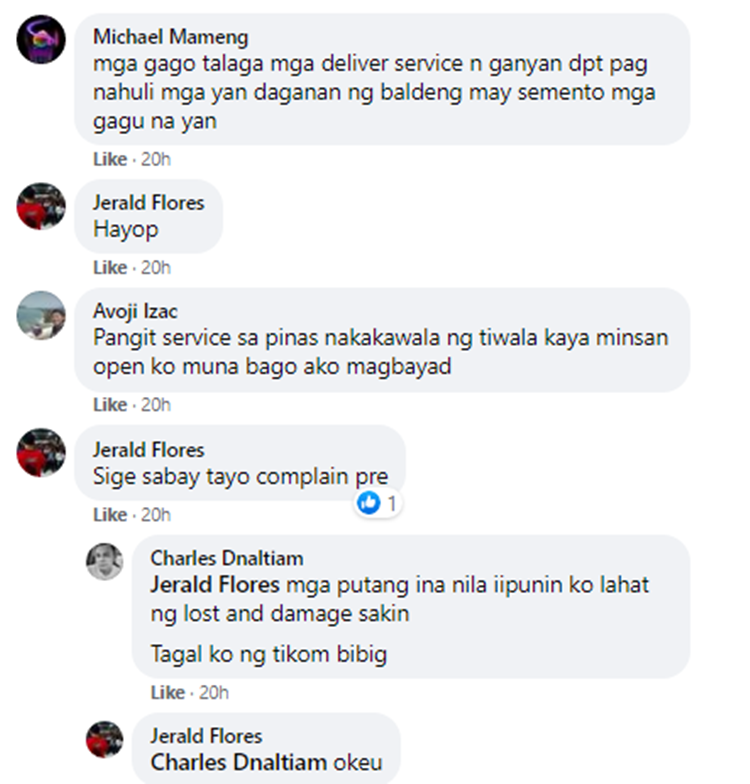Like Michael Mameng's comment
The height and width of the screenshot is (784, 750).
(110, 160)
